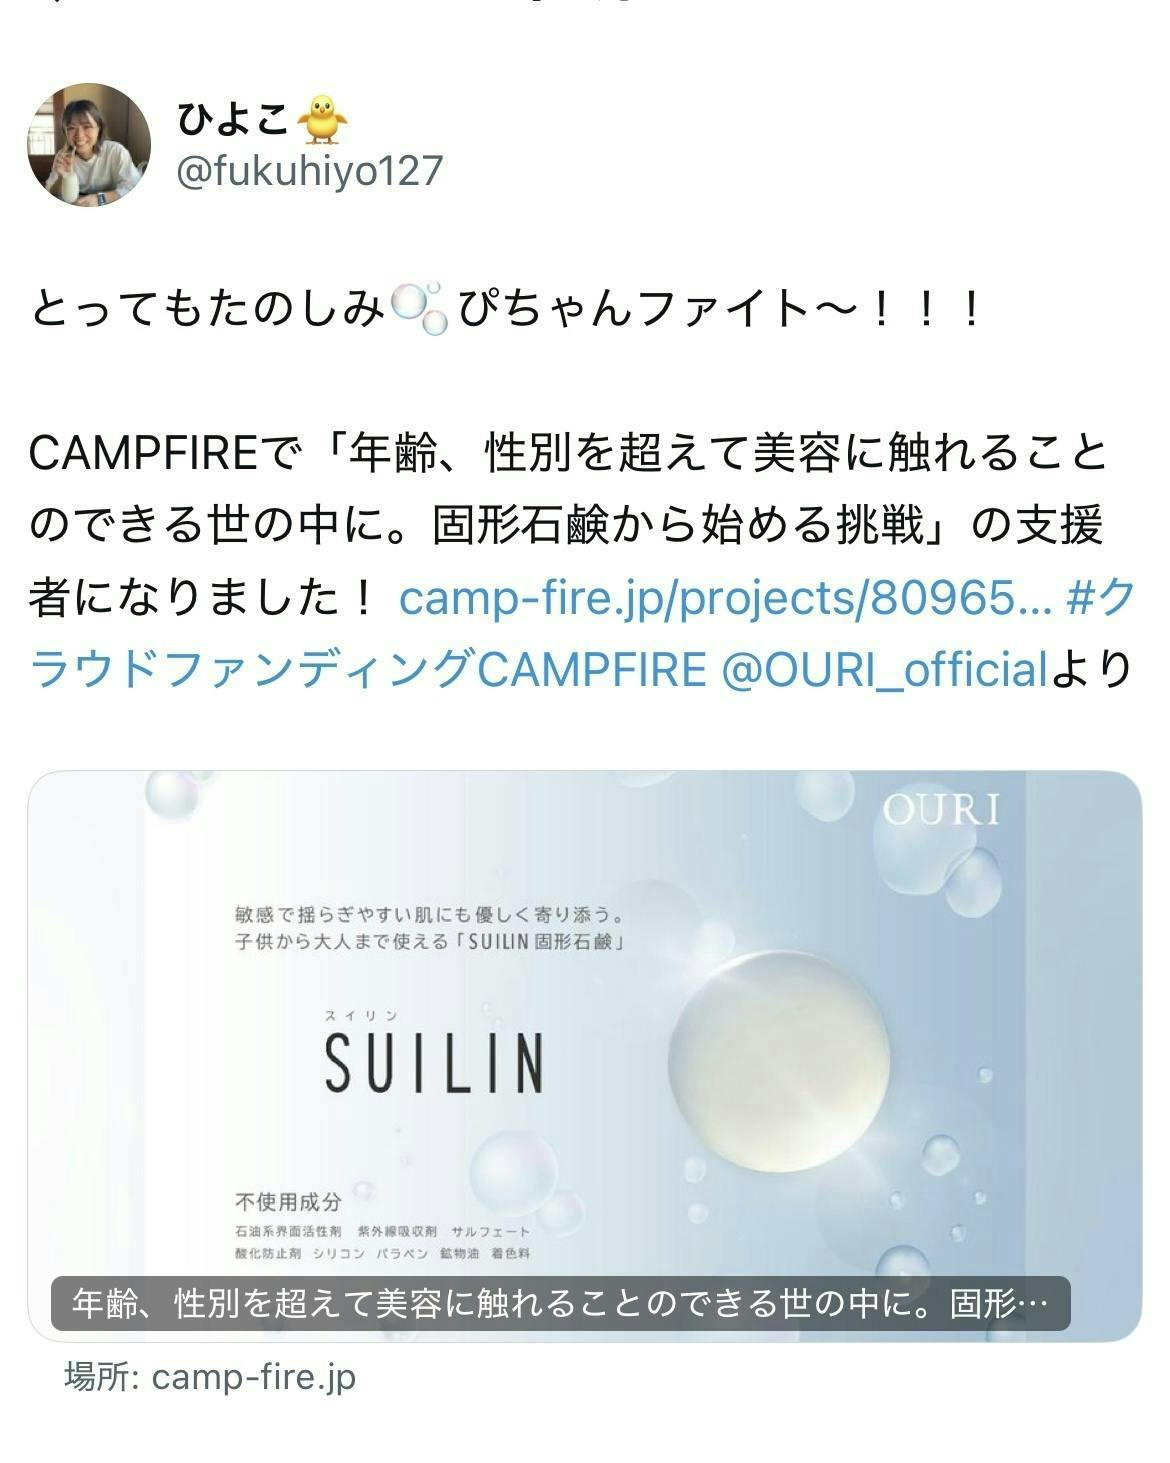Click the bubbles emoji in the tweet text
1170x1463 pixels.
[x=420, y=310]
